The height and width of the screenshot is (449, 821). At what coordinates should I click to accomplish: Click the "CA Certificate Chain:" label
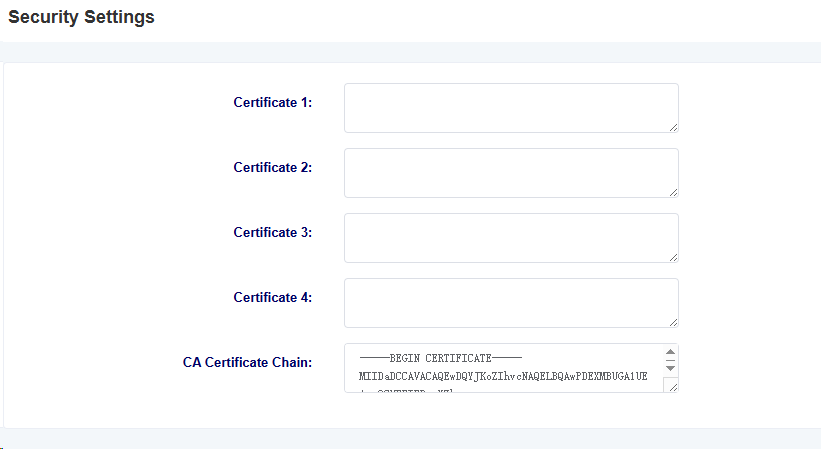click(247, 362)
